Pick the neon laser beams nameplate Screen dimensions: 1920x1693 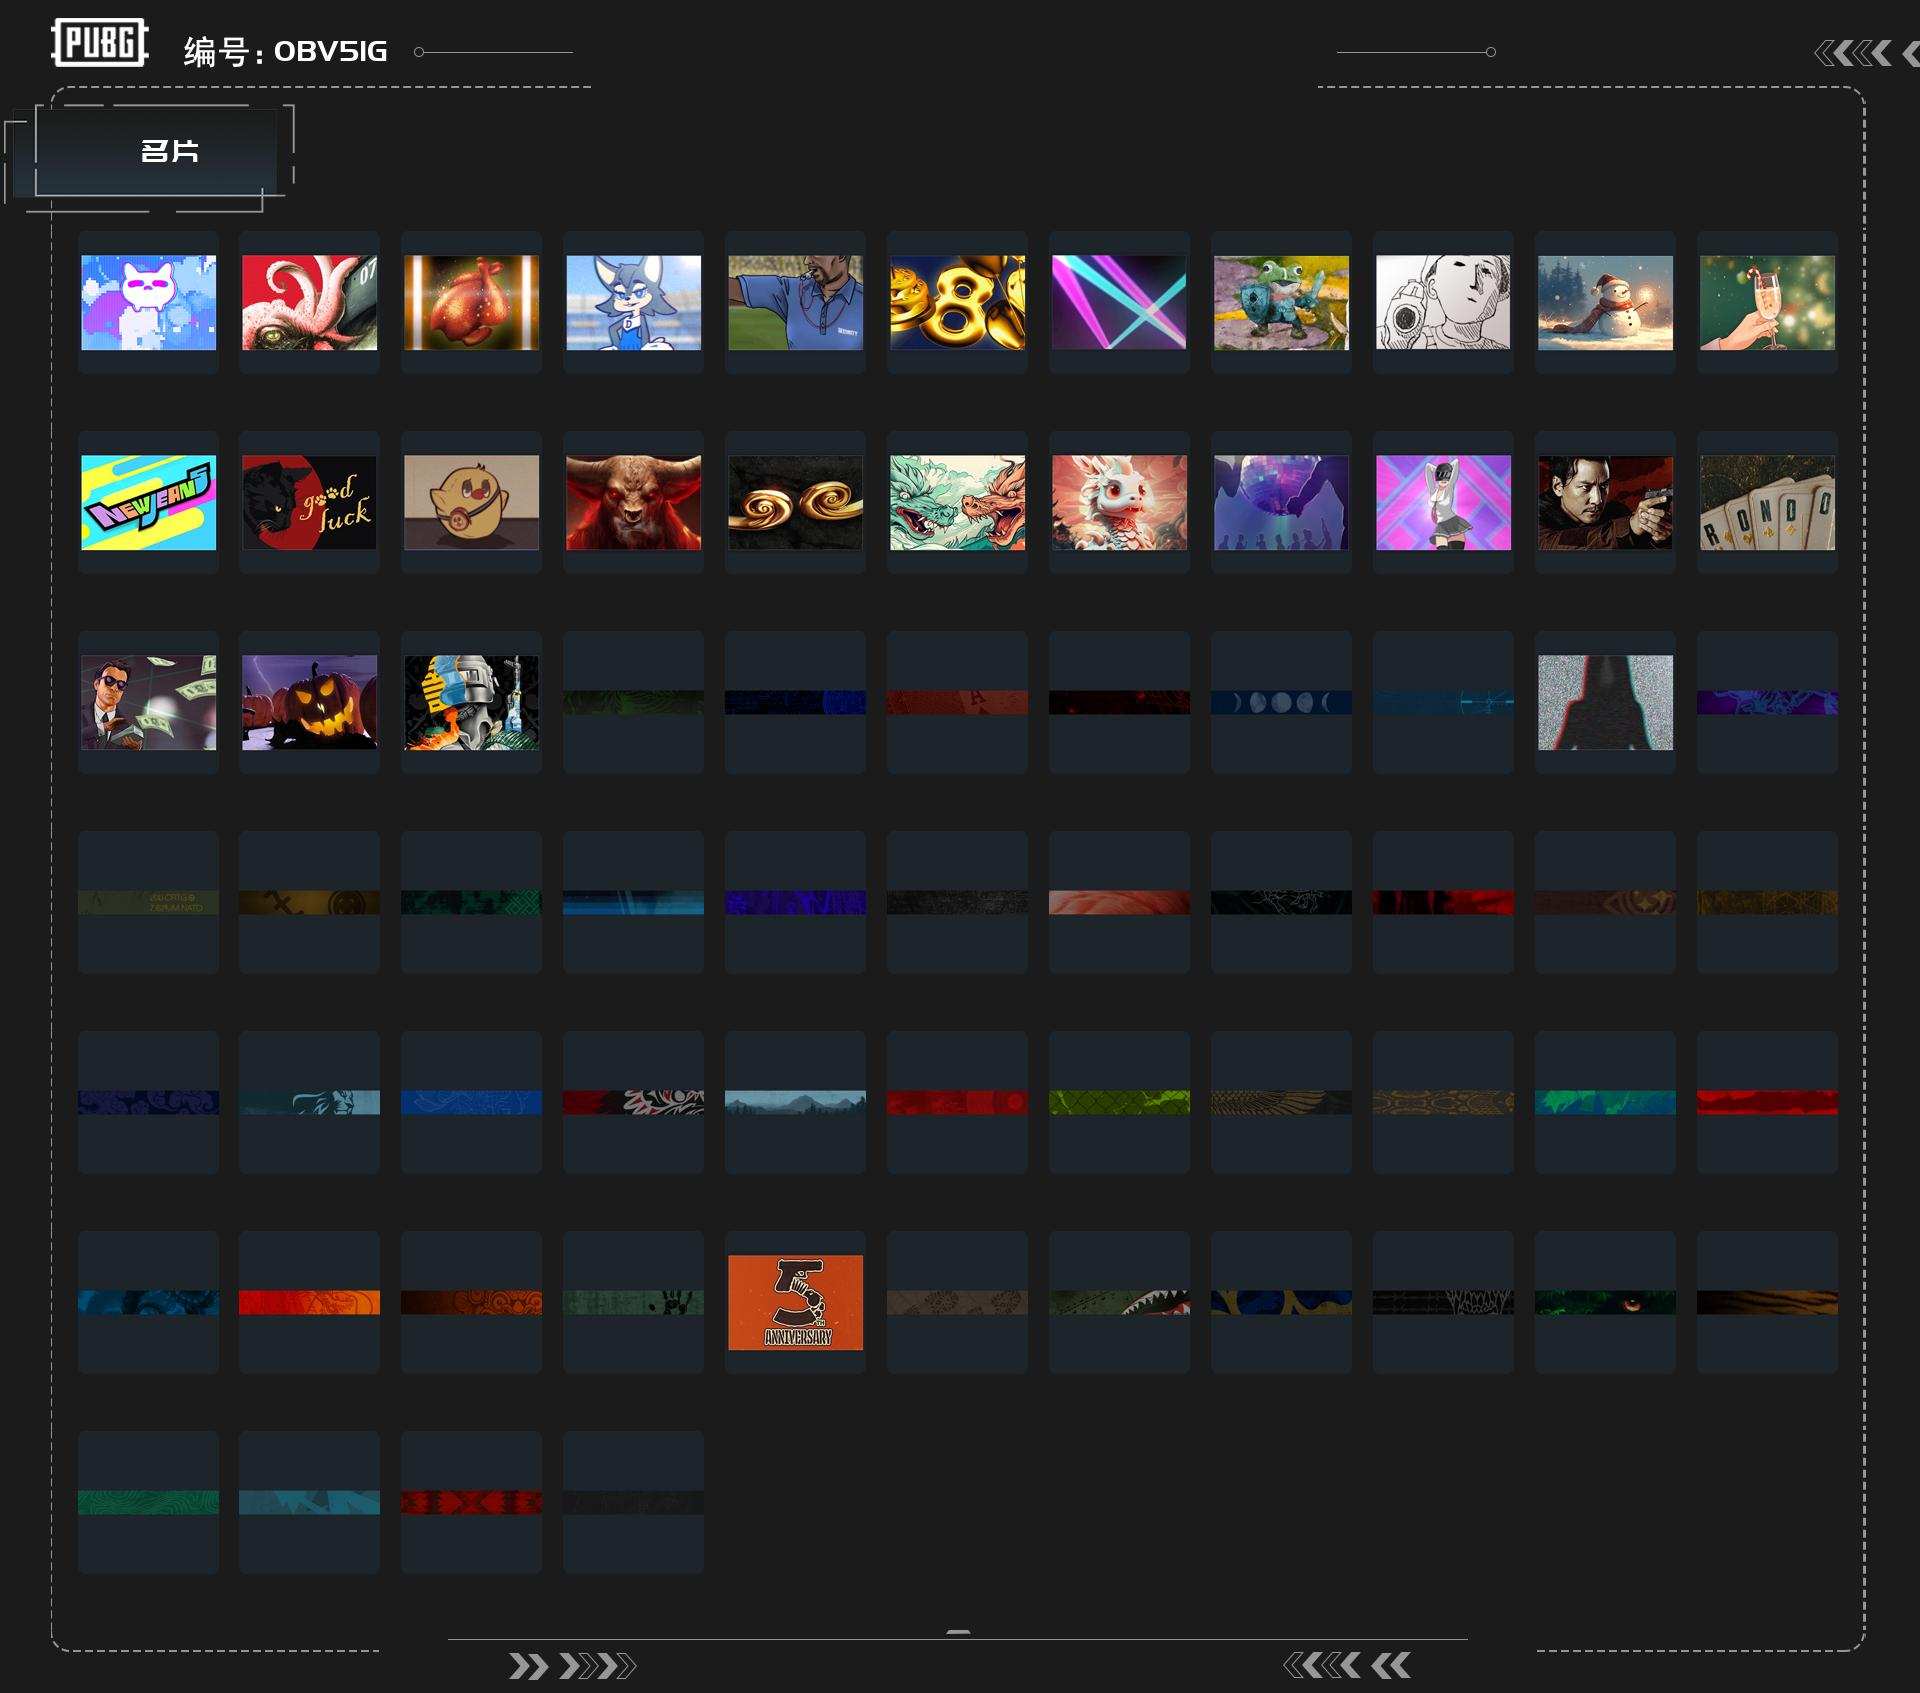pyautogui.click(x=1120, y=303)
